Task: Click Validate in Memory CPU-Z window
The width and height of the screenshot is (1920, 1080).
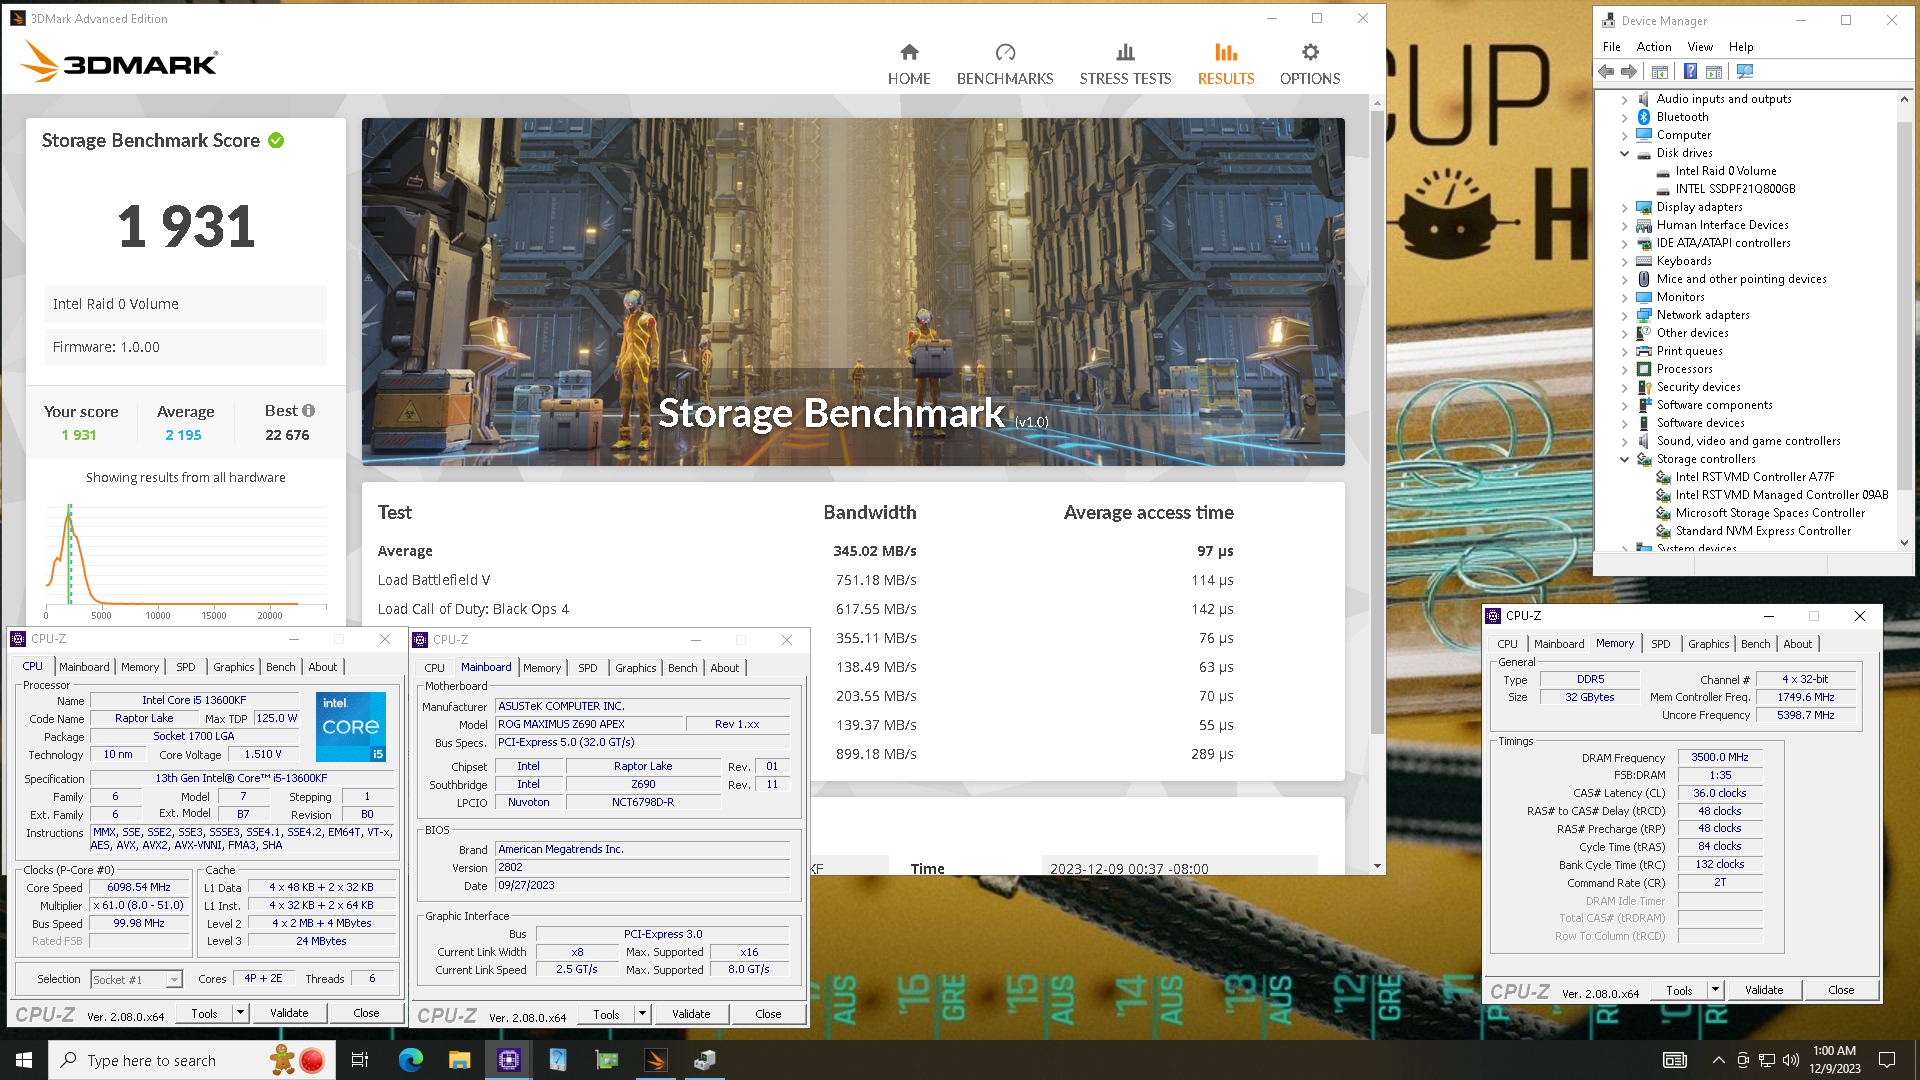Action: (1764, 990)
